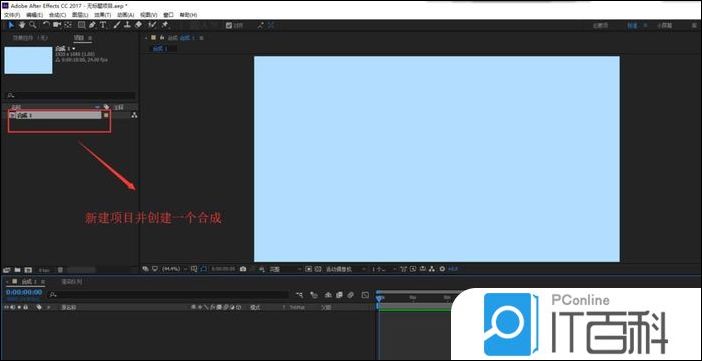Toggle hide shy layers switch

click(328, 295)
